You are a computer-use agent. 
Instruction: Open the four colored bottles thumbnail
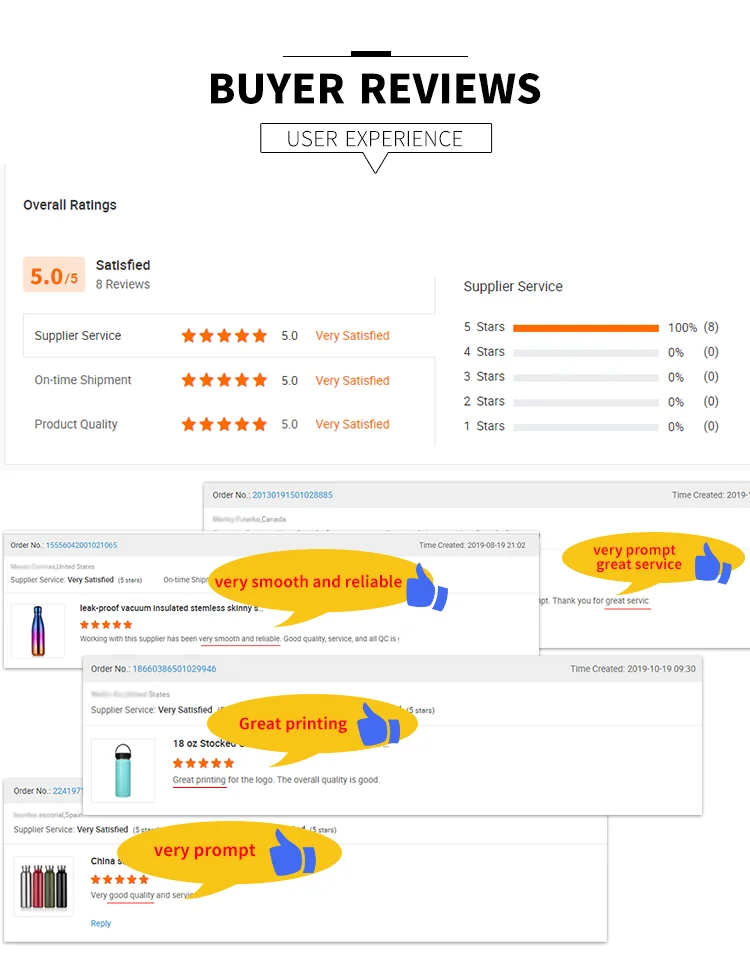click(44, 886)
